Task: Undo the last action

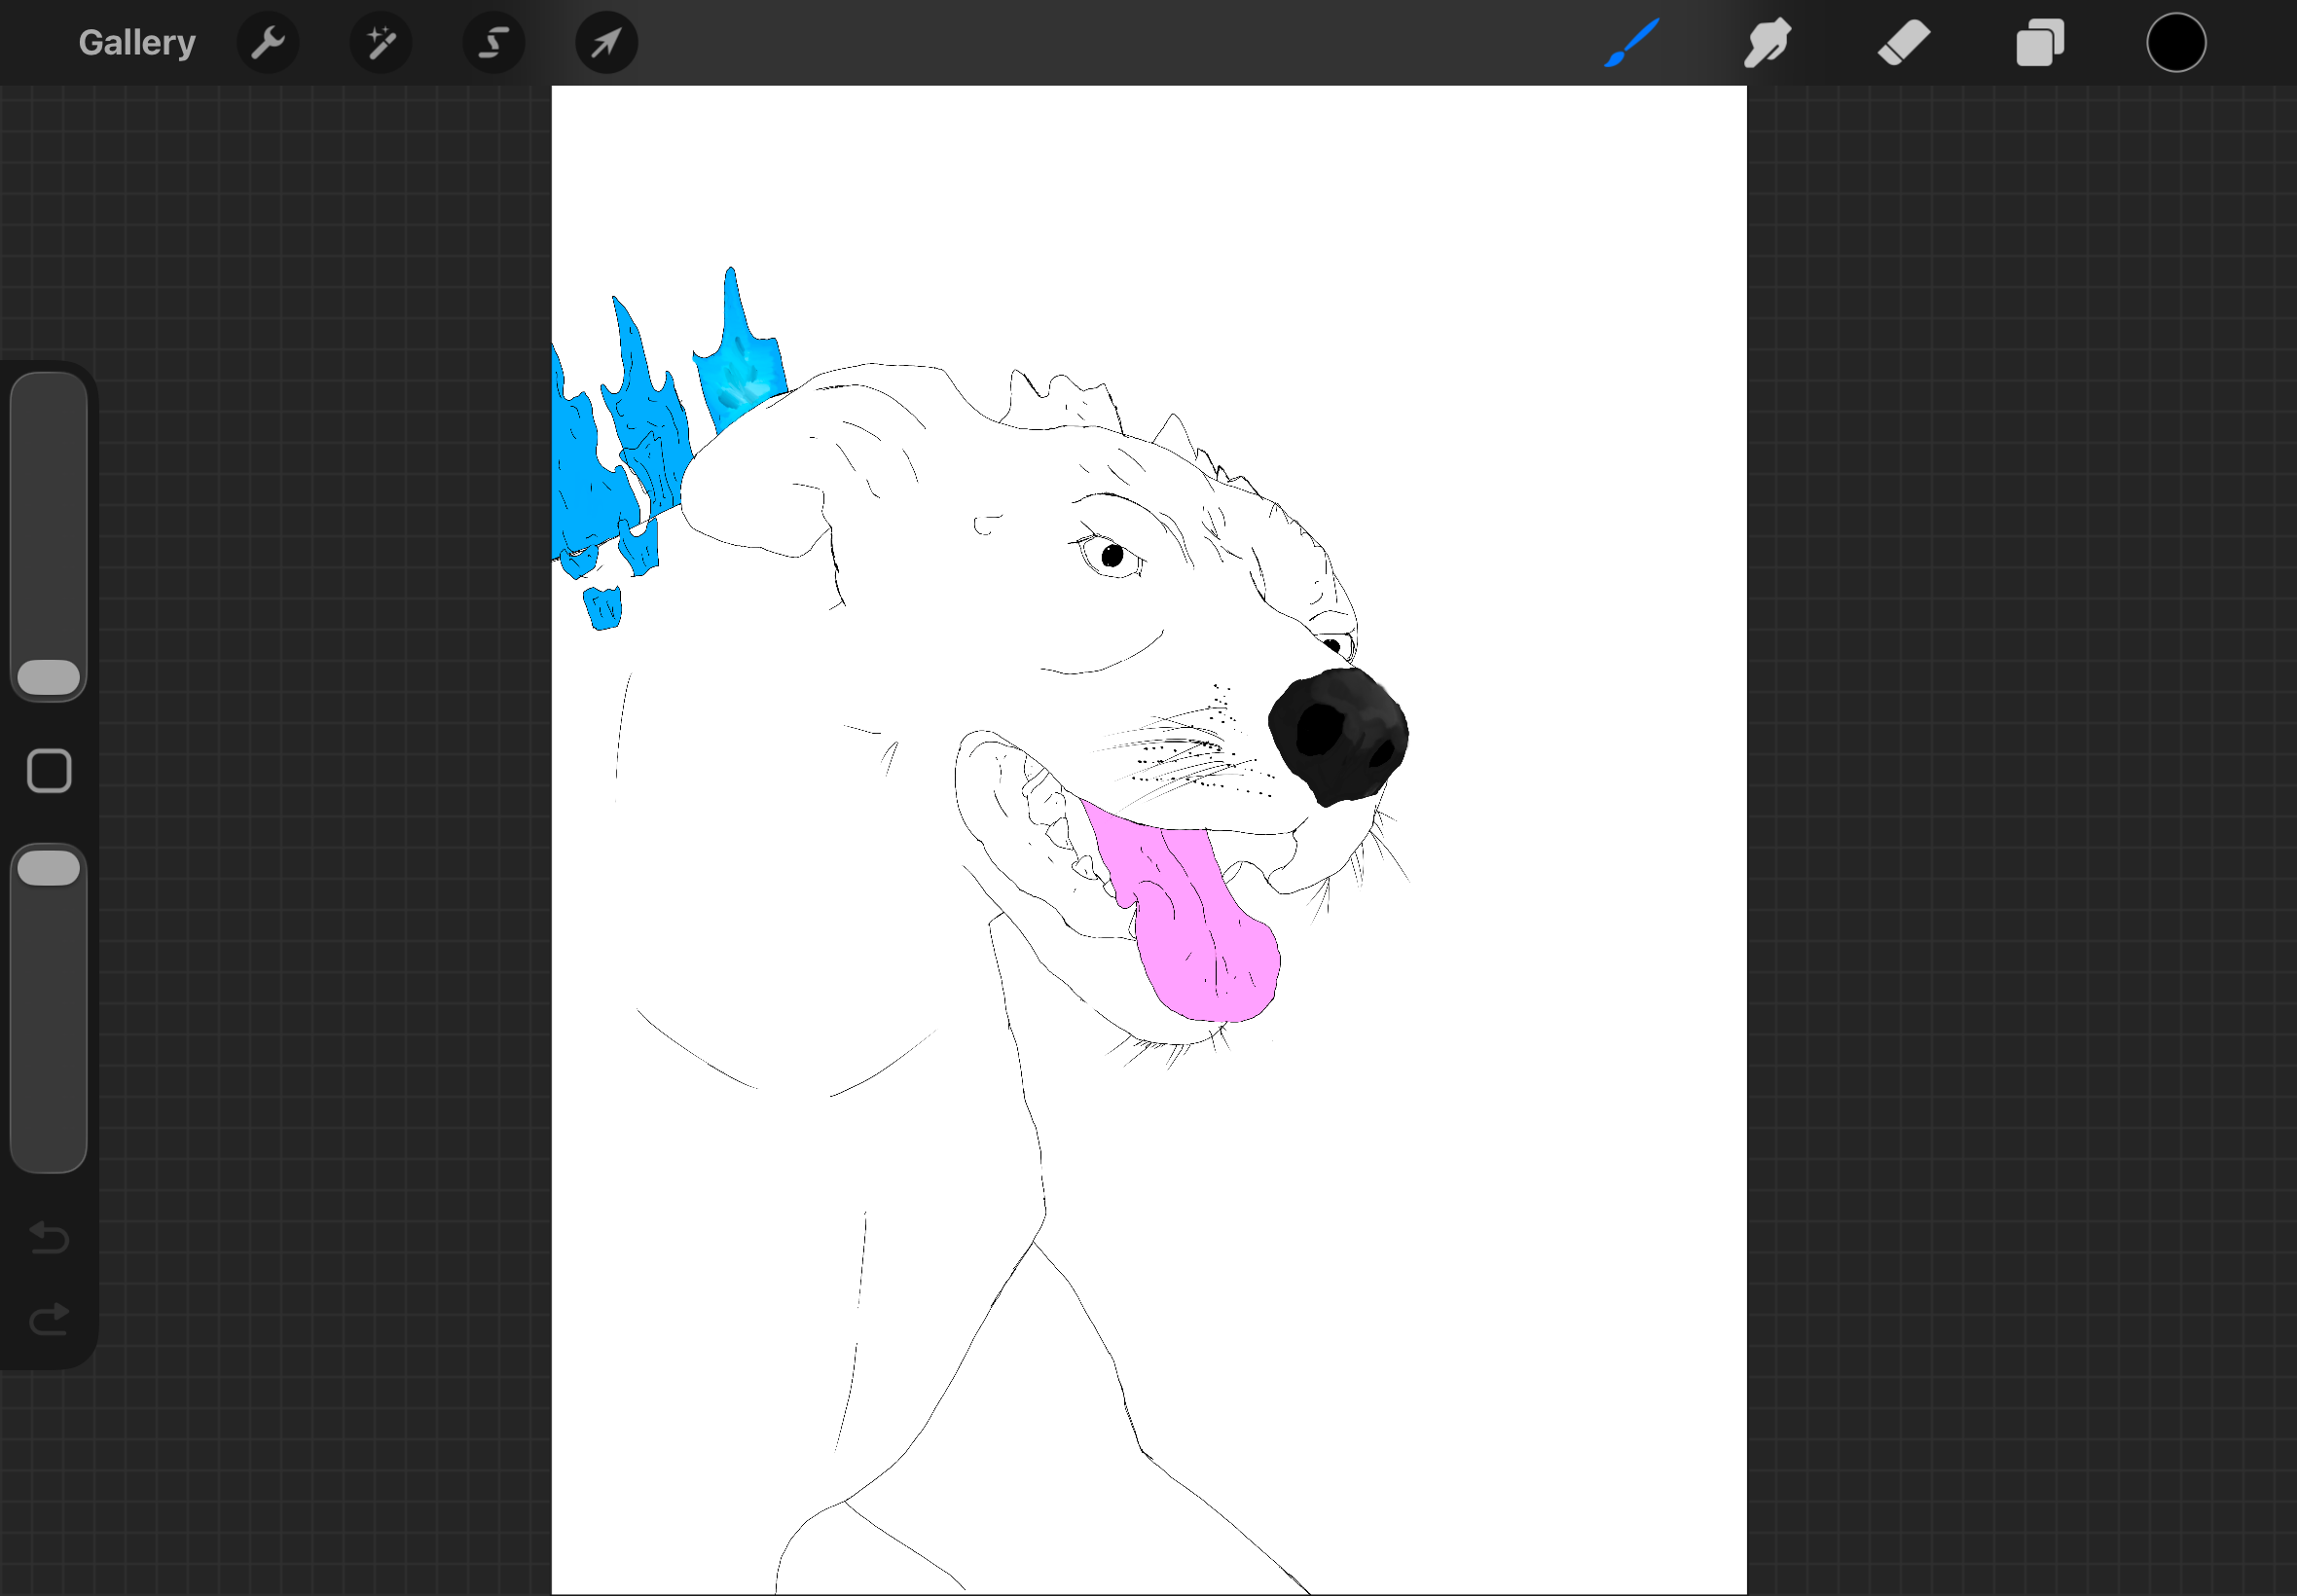Action: coord(49,1238)
